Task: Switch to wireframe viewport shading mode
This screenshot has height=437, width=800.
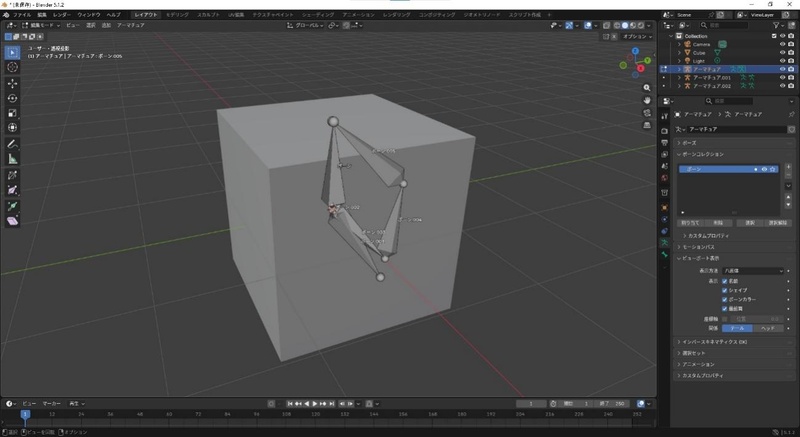Action: point(617,25)
